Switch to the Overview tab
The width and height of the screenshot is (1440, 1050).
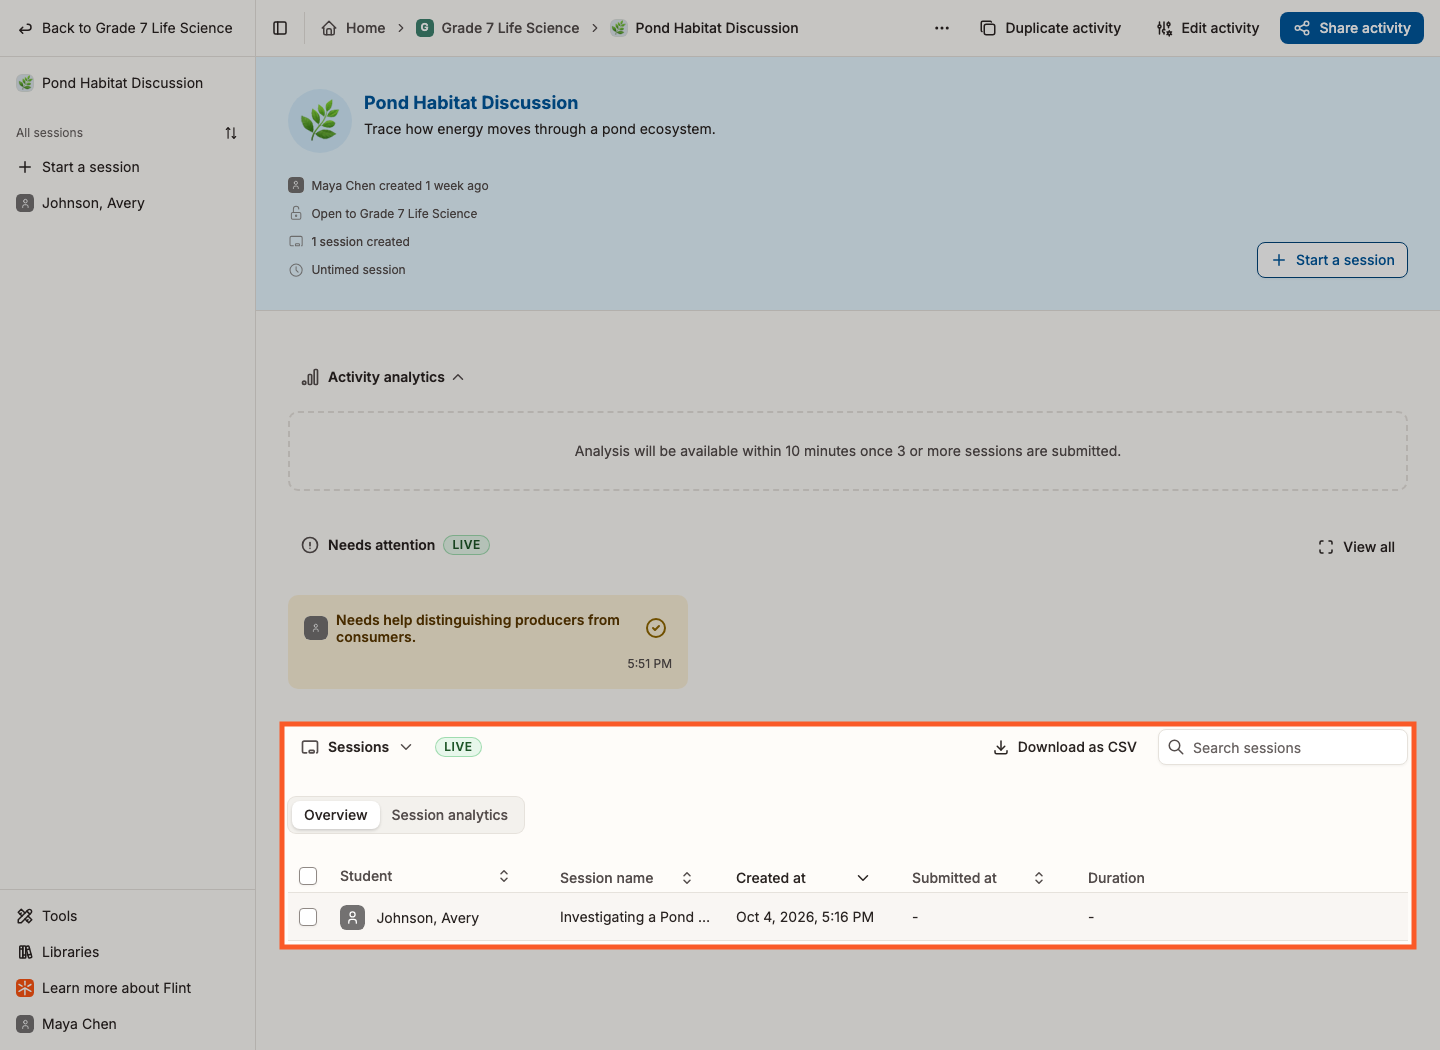(x=336, y=815)
